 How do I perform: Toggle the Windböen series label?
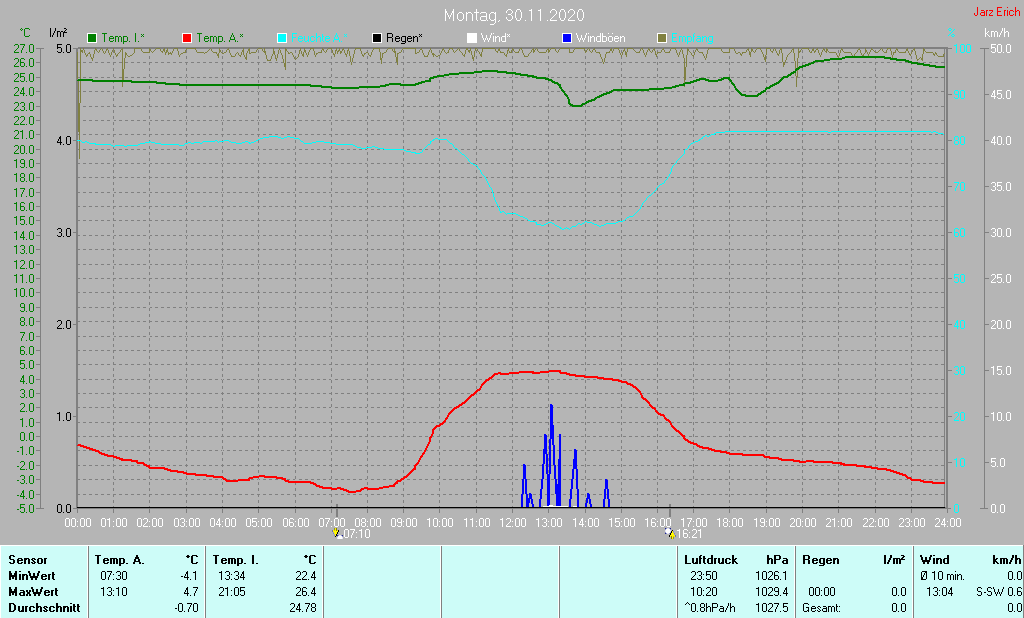click(x=601, y=38)
